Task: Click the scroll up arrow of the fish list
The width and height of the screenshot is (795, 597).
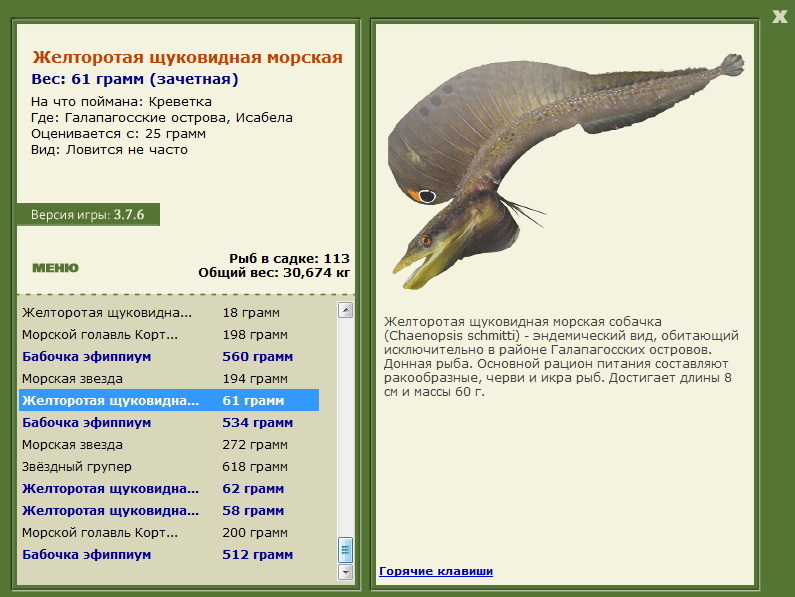Action: (345, 310)
